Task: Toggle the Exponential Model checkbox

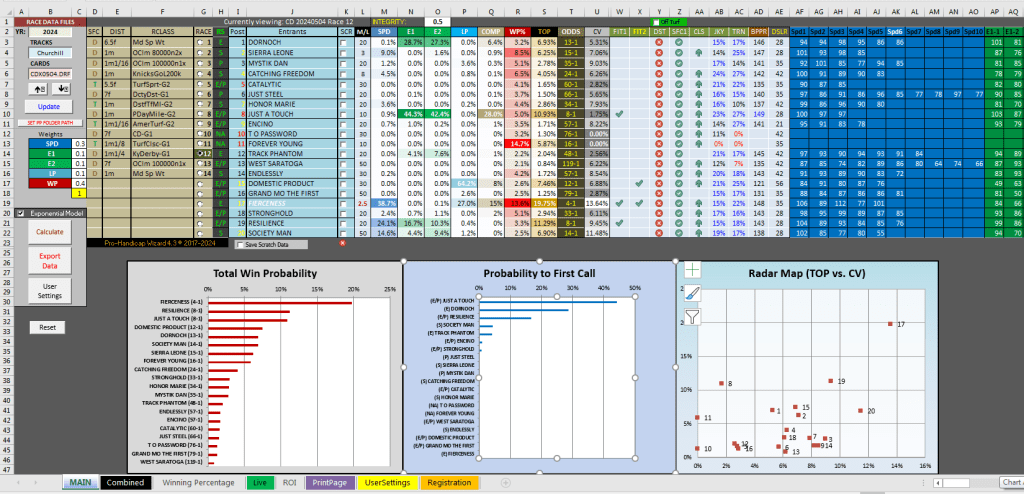Action: click(20, 213)
